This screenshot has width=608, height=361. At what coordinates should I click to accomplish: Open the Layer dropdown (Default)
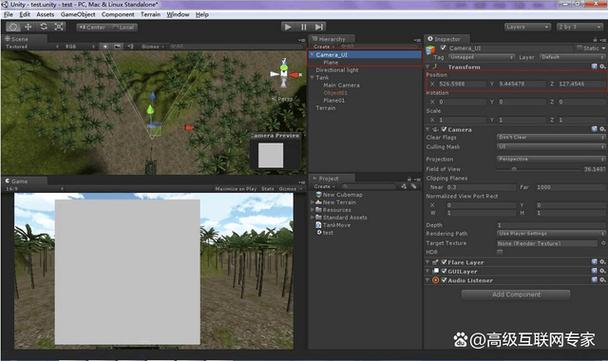(x=572, y=57)
